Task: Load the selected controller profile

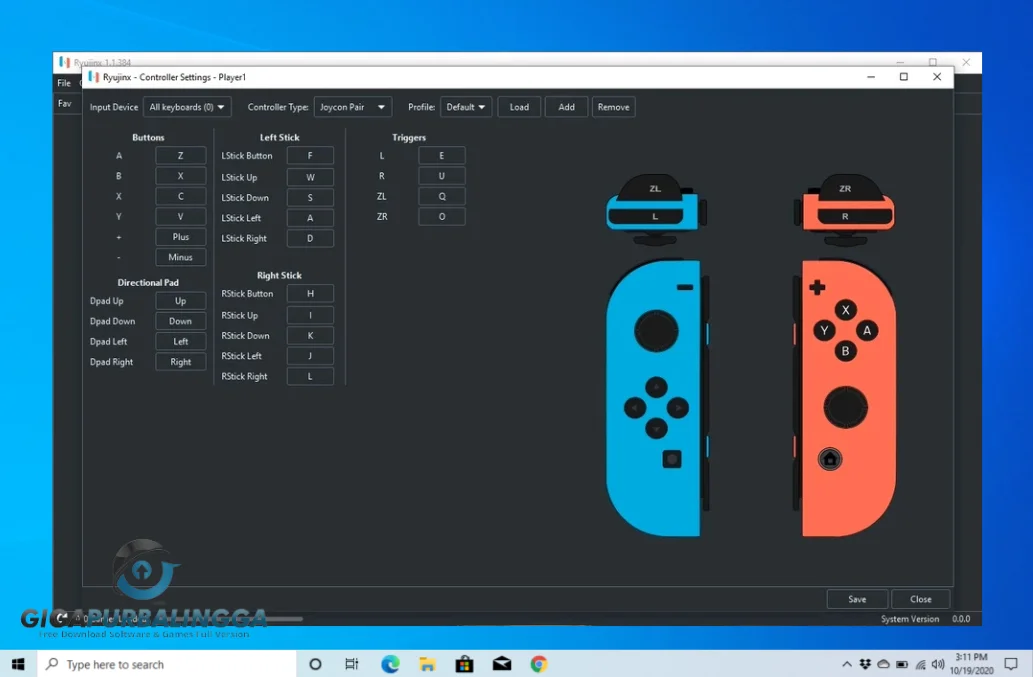Action: [518, 107]
